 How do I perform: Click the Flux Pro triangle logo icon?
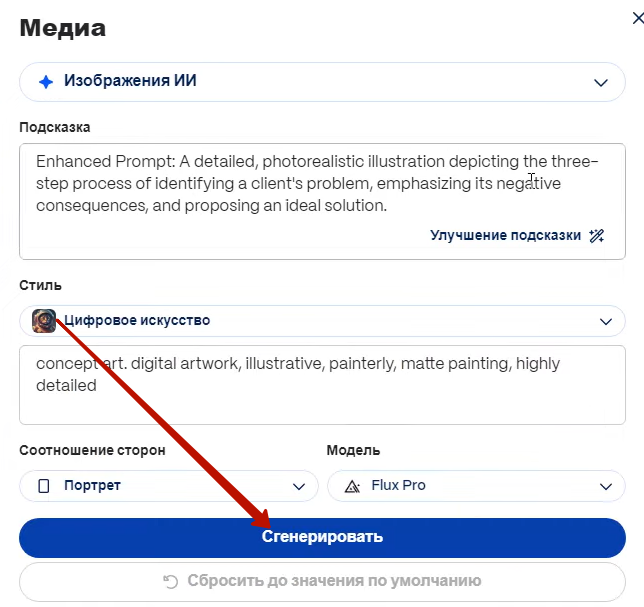point(352,486)
